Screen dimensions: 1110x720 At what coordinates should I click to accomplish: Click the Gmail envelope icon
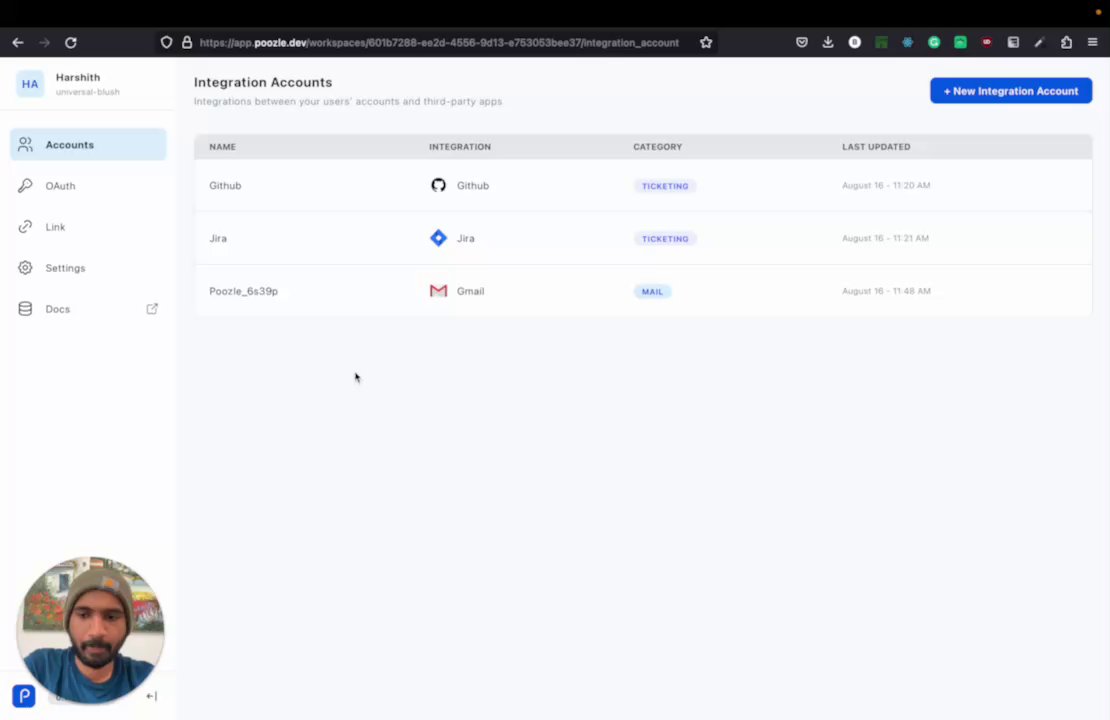[438, 291]
